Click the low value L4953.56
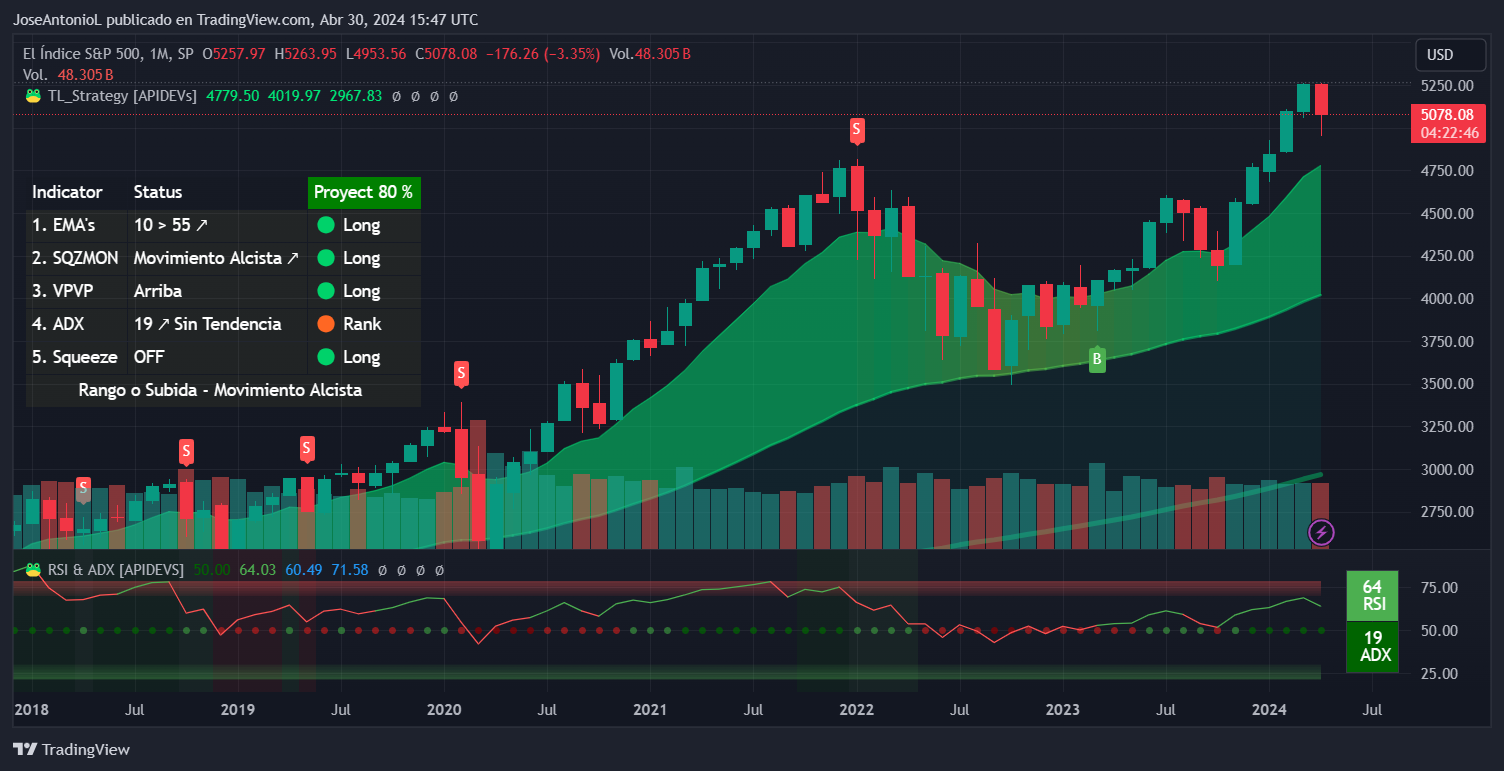The image size is (1504, 771). (x=376, y=53)
